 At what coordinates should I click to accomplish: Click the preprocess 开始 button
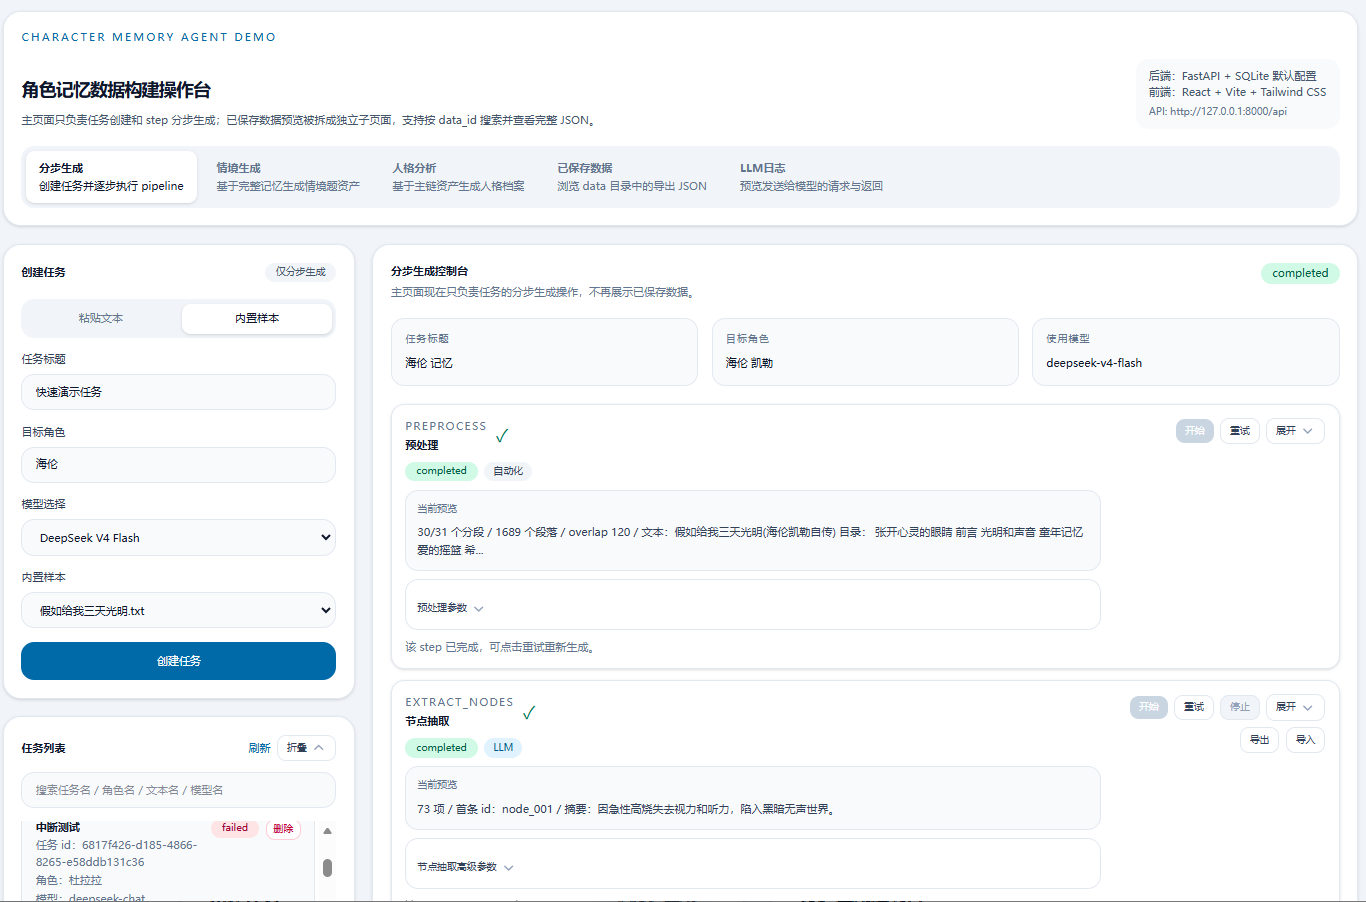[x=1194, y=431]
